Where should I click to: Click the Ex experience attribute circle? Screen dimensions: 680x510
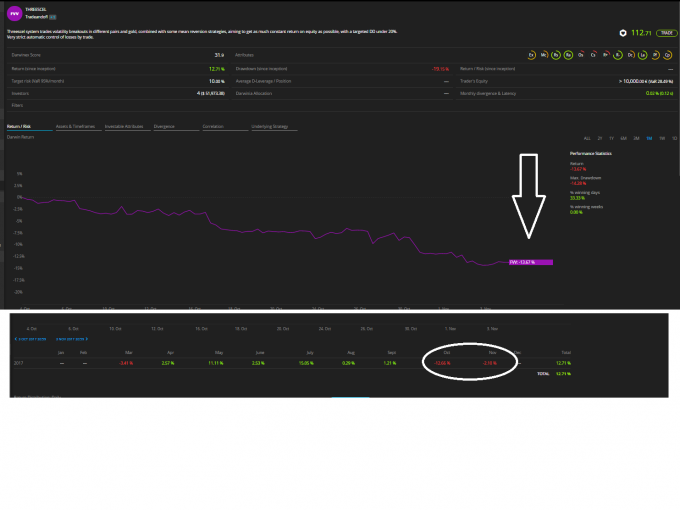531,55
